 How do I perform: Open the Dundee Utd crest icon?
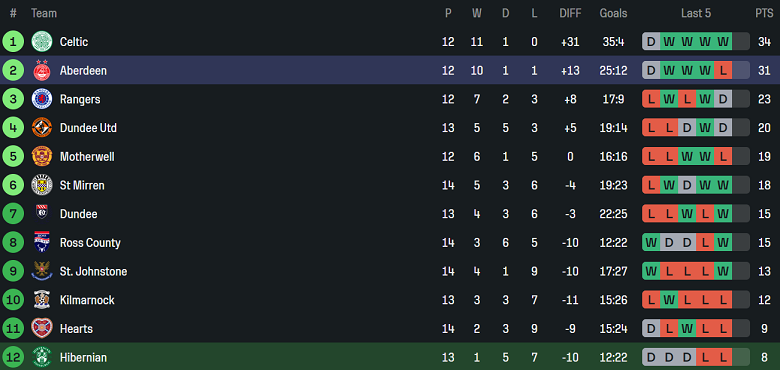pos(42,128)
